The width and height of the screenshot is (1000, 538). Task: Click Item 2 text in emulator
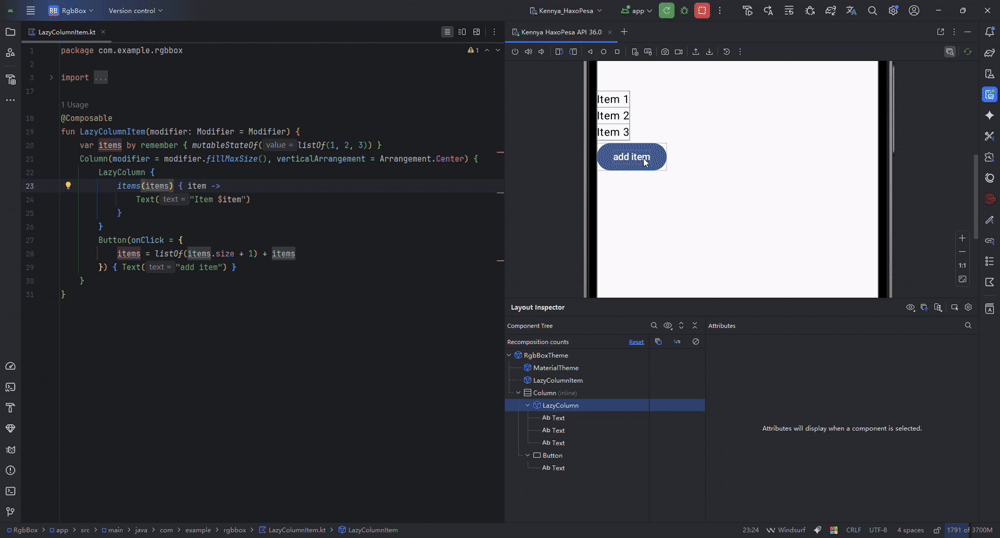(613, 116)
